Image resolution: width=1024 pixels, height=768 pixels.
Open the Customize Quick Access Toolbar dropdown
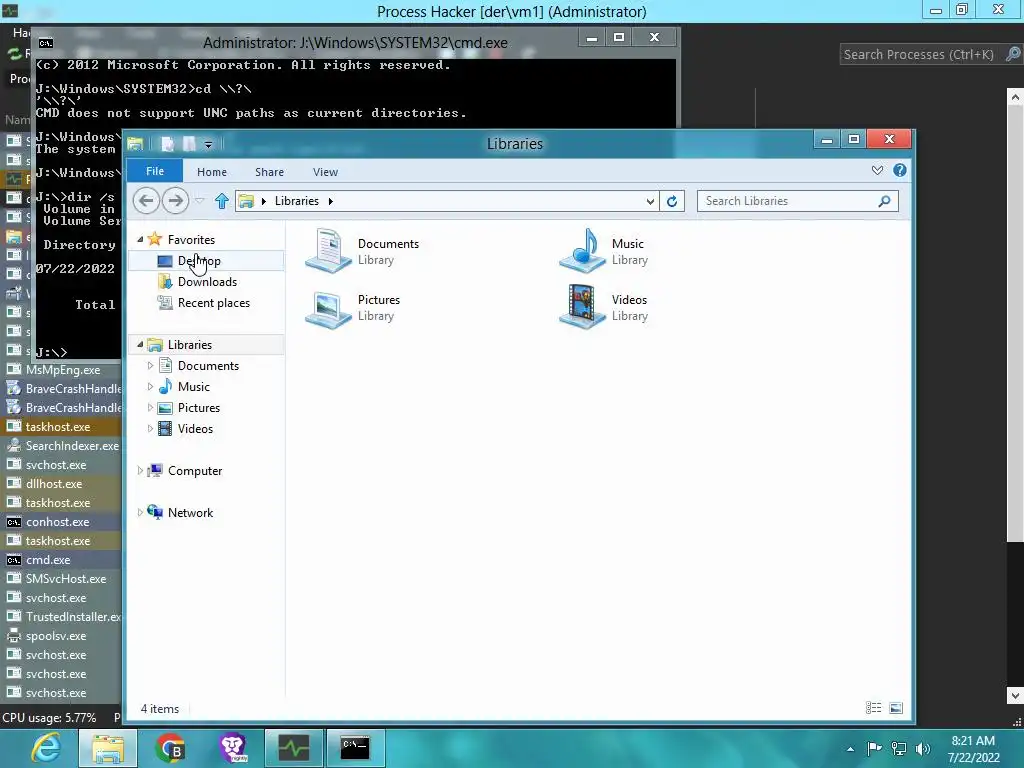click(x=208, y=145)
